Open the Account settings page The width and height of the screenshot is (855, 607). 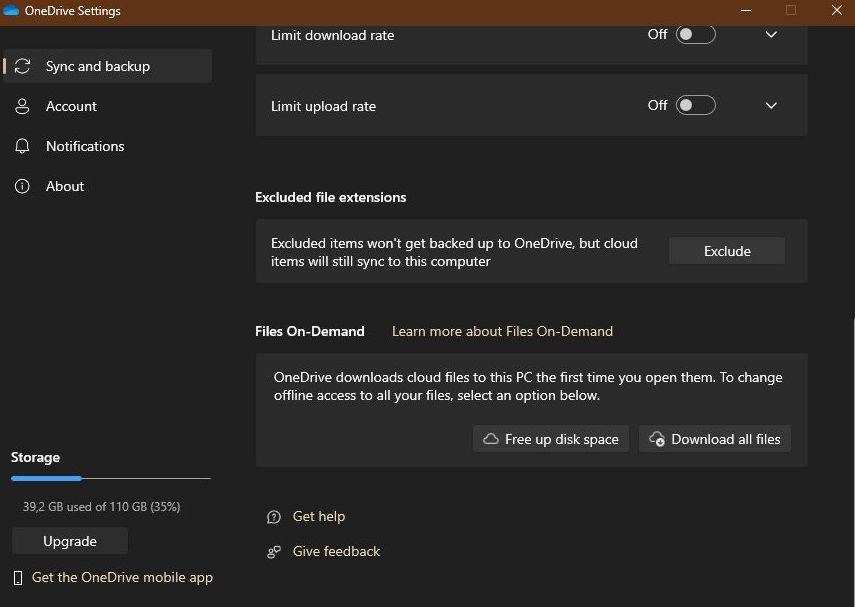(71, 106)
